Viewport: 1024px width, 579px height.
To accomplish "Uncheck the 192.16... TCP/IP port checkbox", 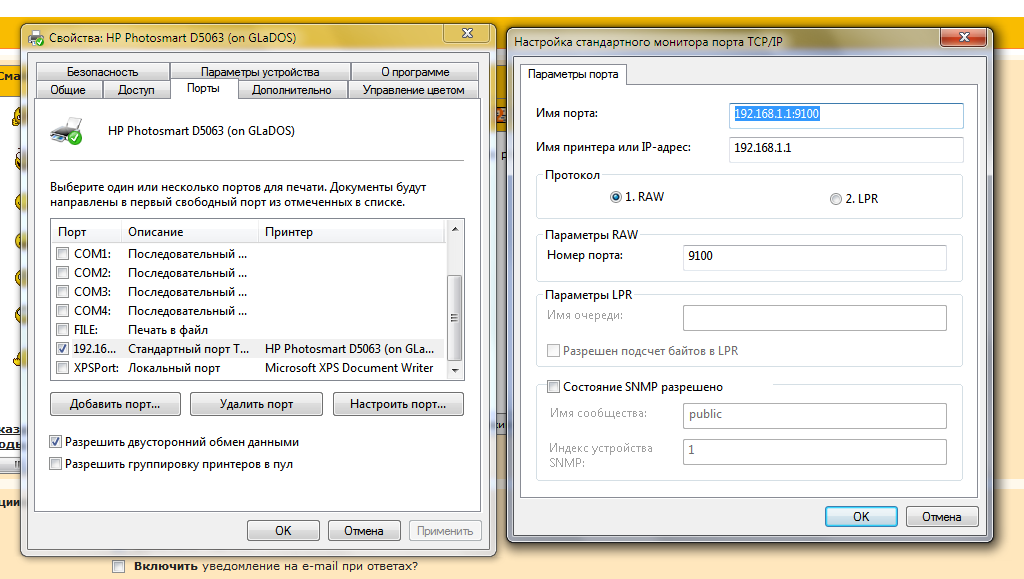I will pos(62,349).
